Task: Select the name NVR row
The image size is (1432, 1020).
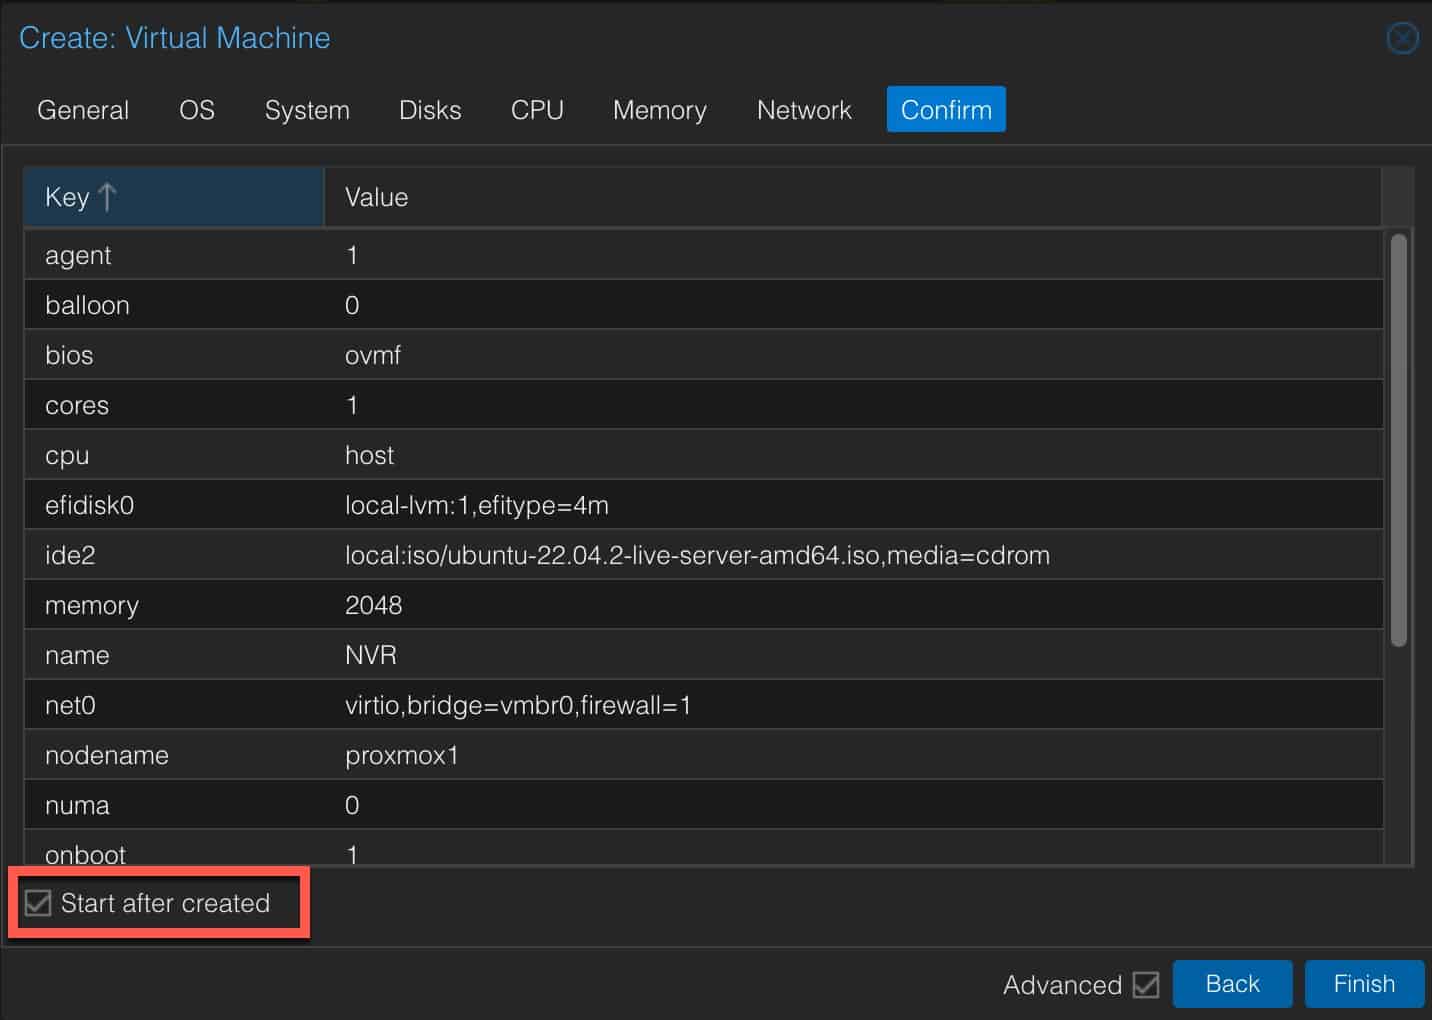Action: point(704,655)
